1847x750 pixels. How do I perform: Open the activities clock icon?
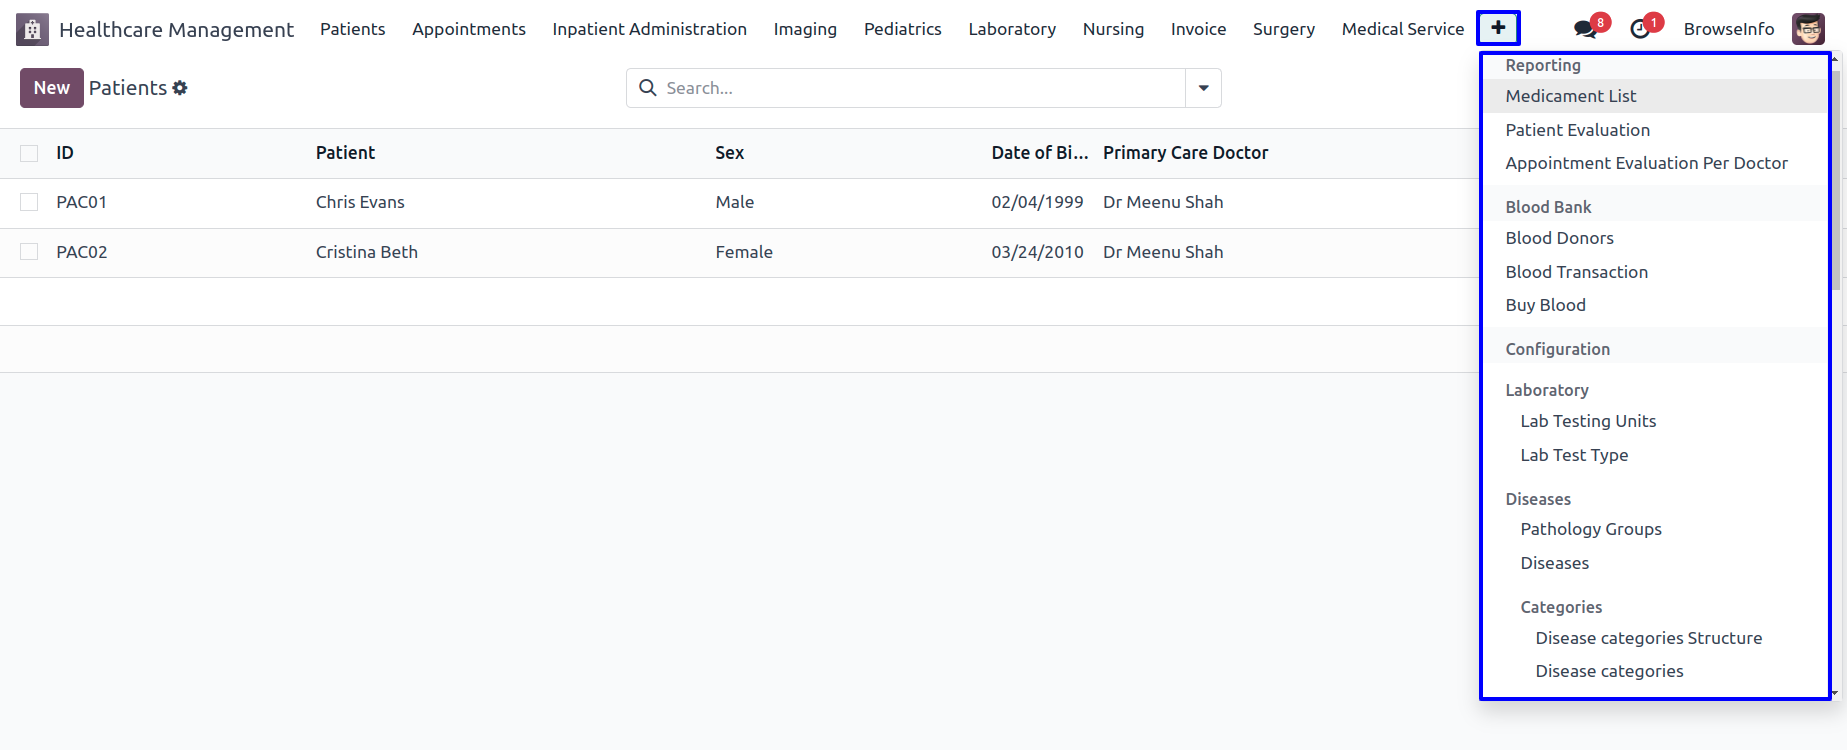click(1640, 29)
